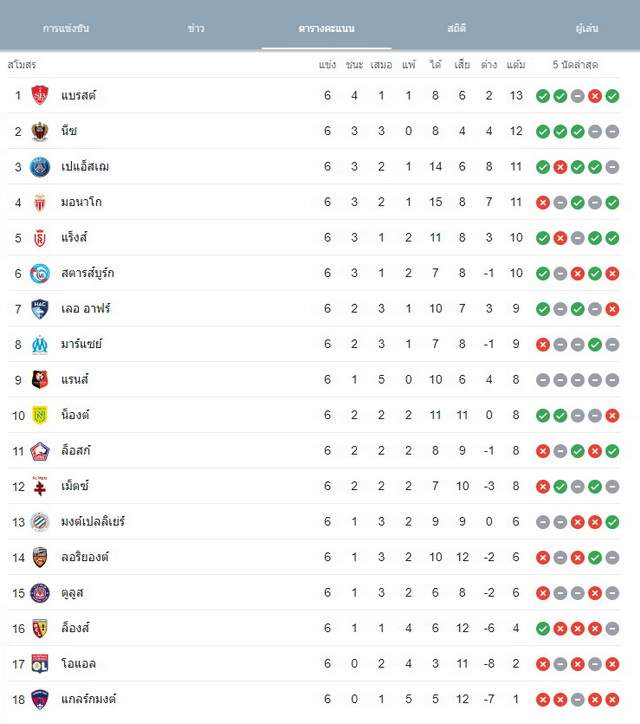This screenshot has width=640, height=724.
Task: Click the Marseille club logo
Action: 40,344
